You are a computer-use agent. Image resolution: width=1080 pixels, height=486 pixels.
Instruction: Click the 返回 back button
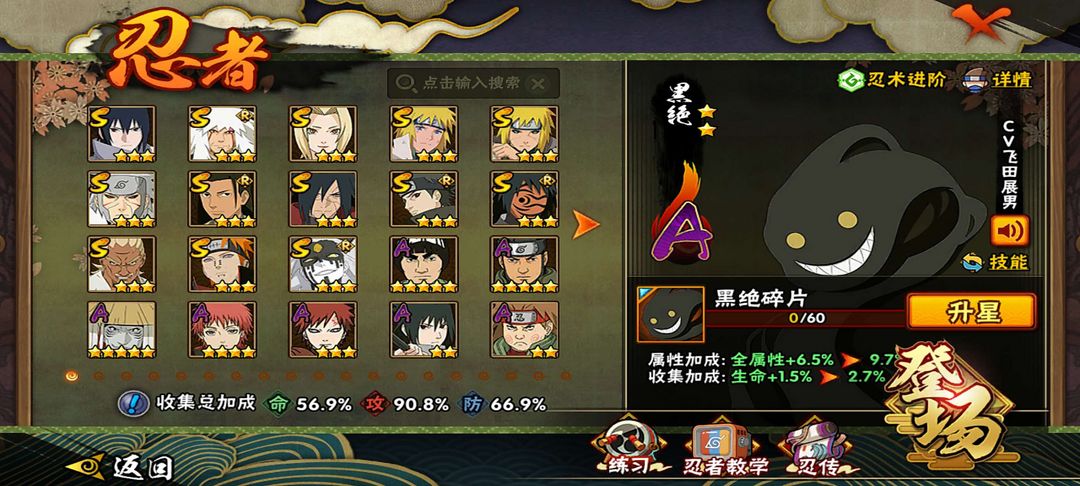click(x=120, y=467)
